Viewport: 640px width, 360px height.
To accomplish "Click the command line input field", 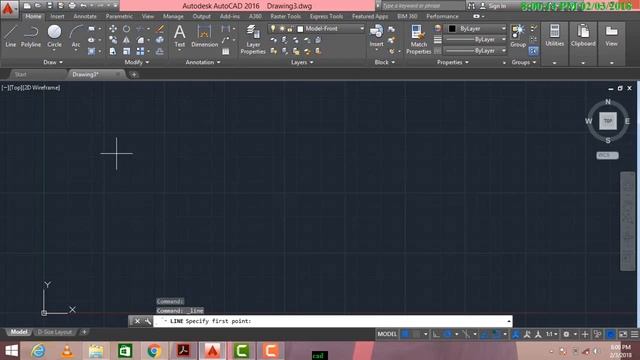I will [333, 321].
